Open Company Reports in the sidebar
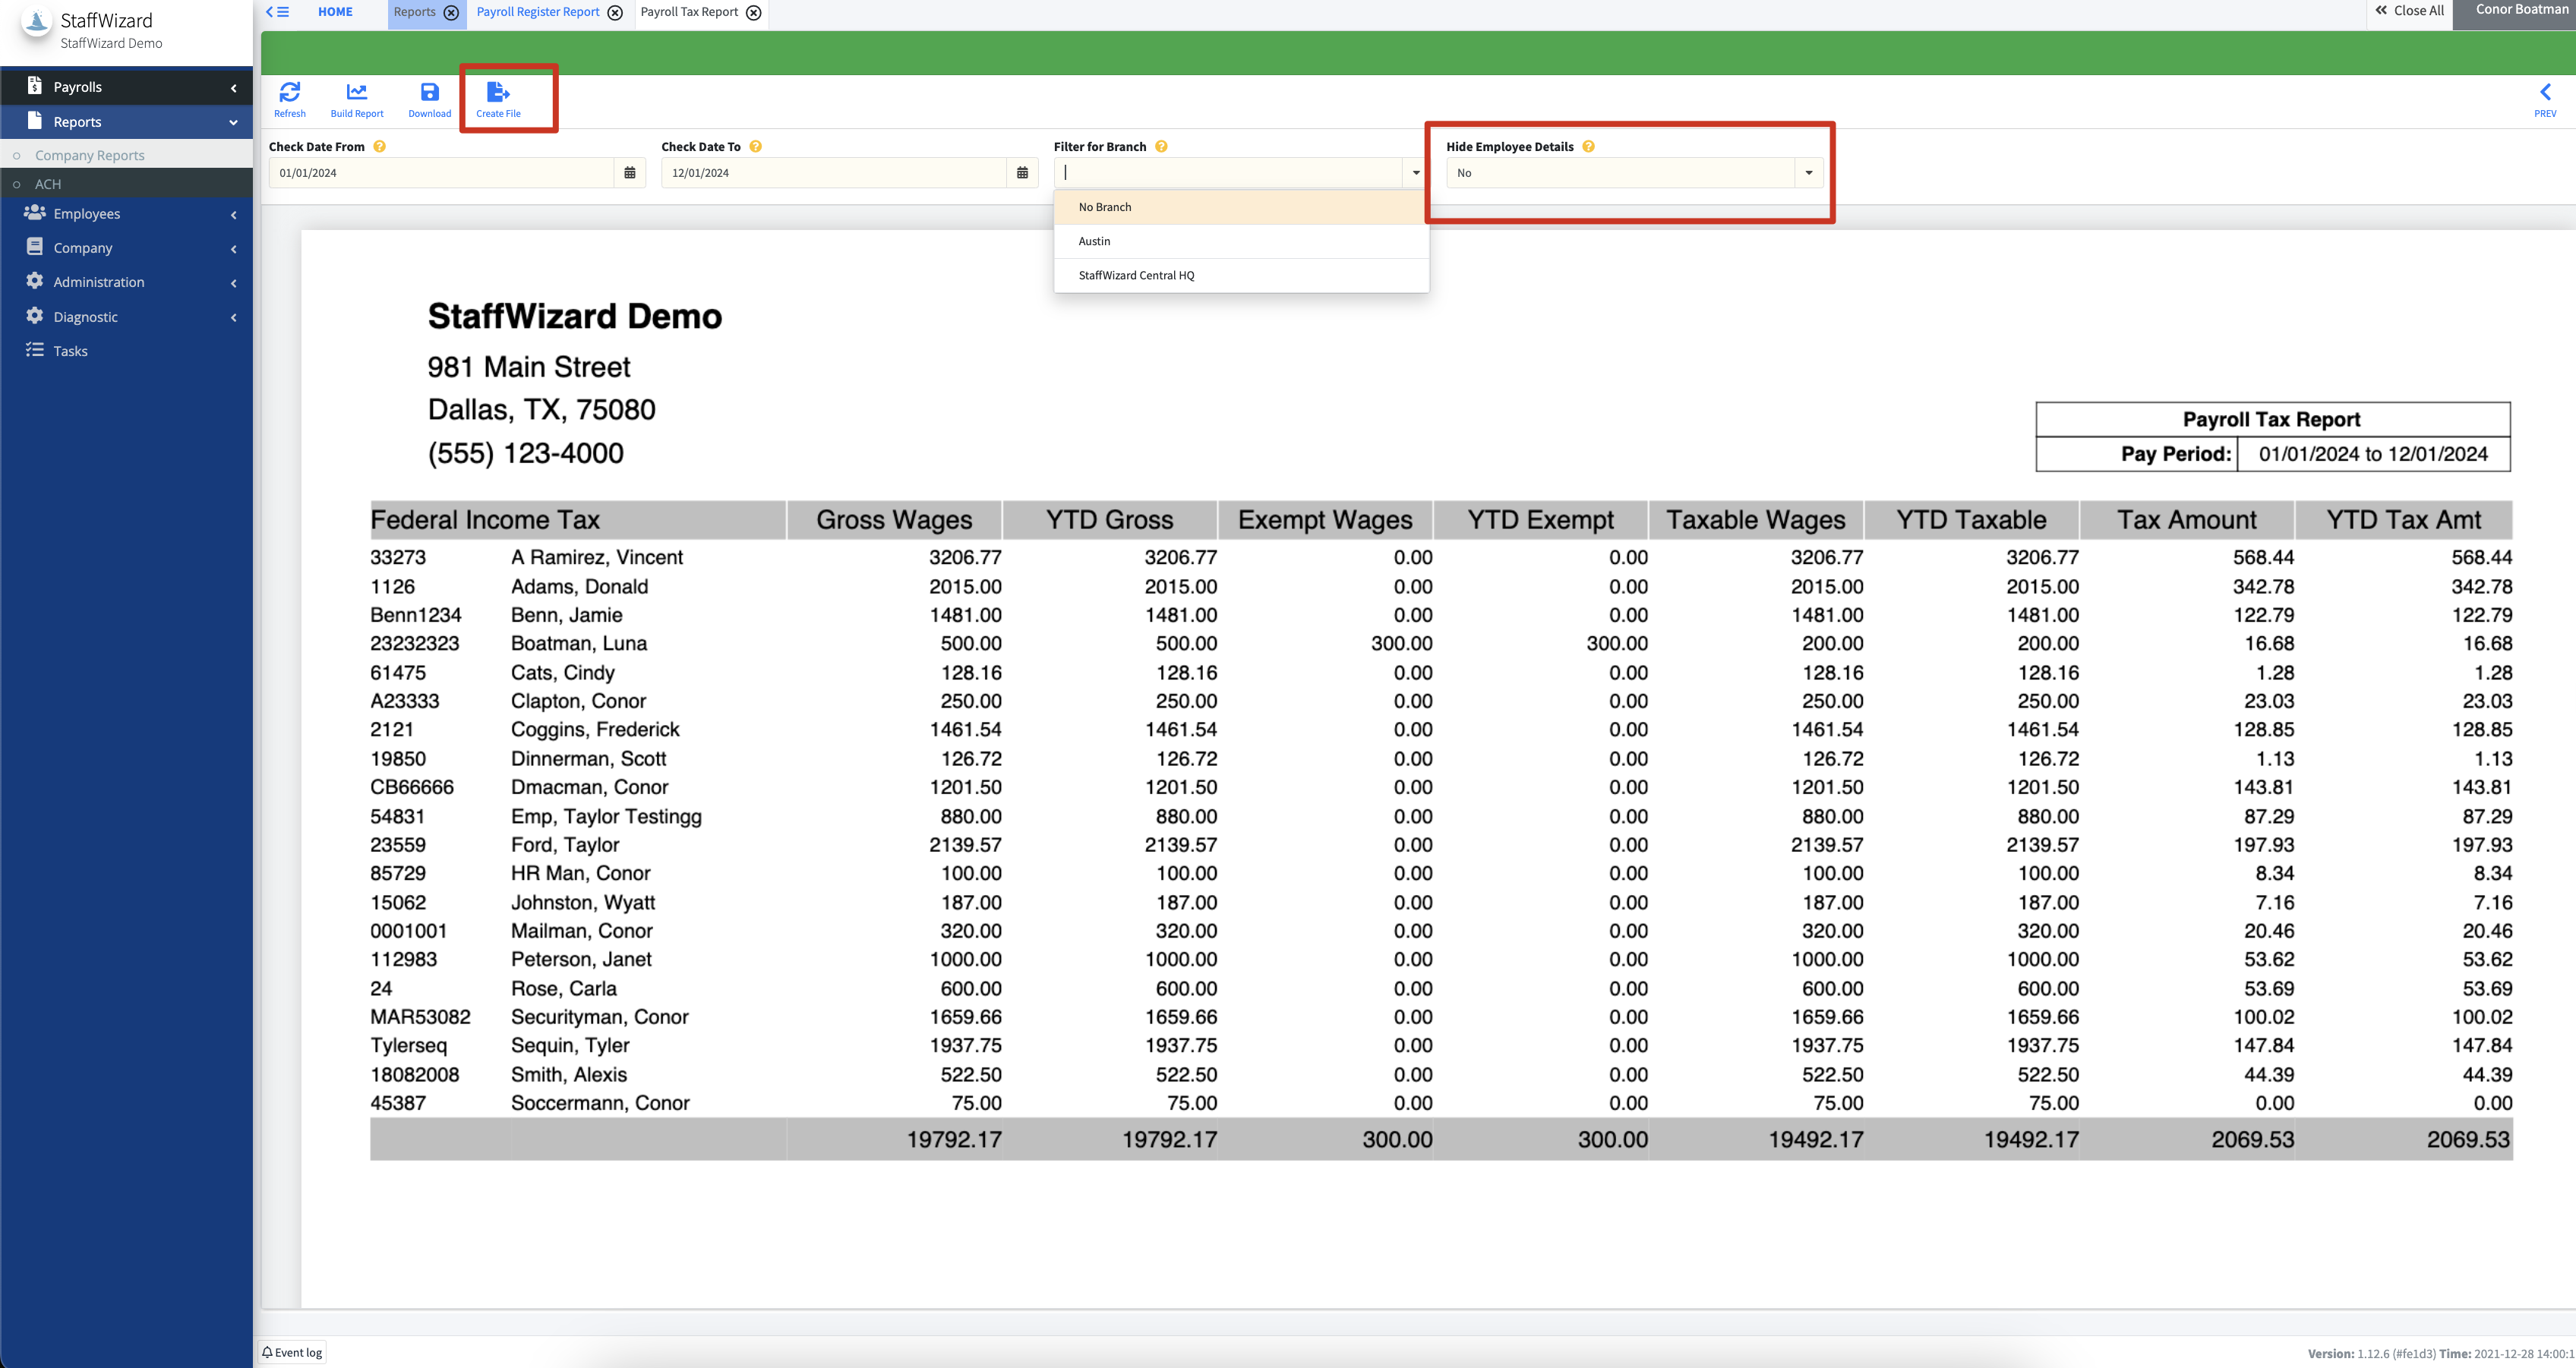 [x=89, y=155]
